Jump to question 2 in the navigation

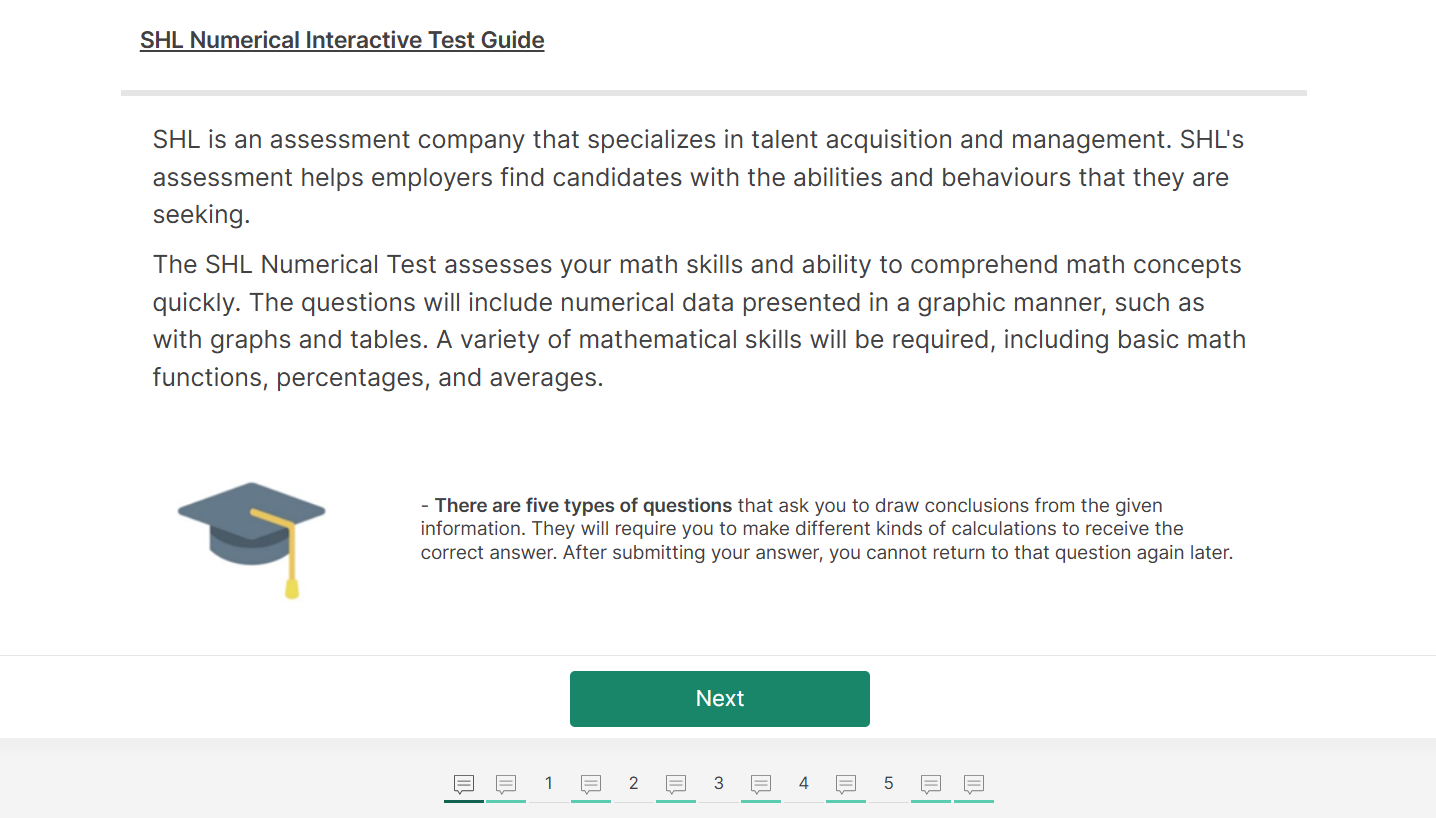click(x=633, y=784)
